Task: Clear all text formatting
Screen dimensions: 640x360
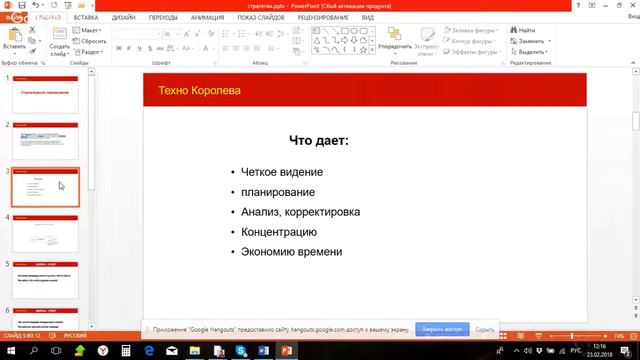Action: tap(211, 34)
